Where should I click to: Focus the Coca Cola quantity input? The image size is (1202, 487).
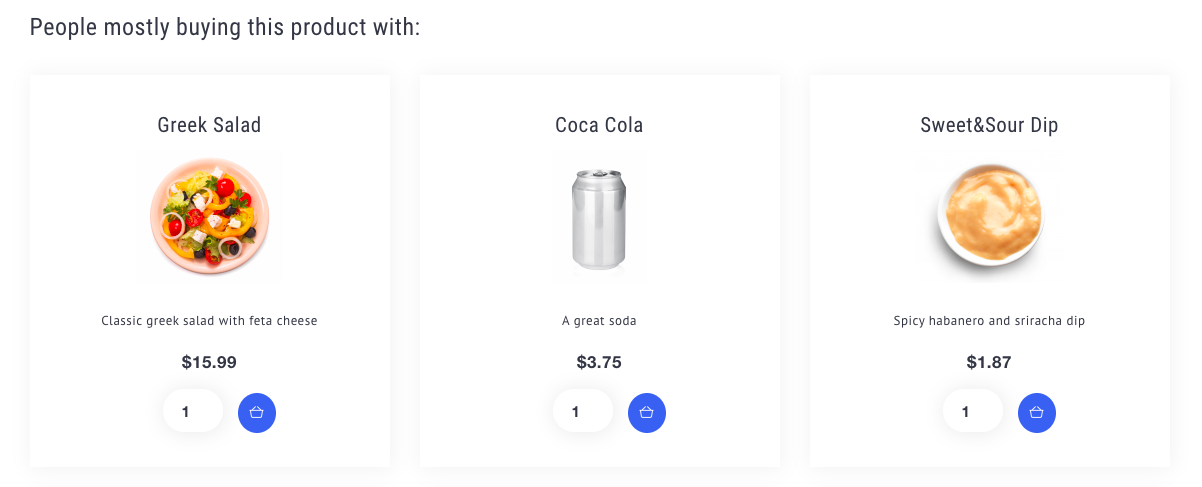click(x=583, y=411)
